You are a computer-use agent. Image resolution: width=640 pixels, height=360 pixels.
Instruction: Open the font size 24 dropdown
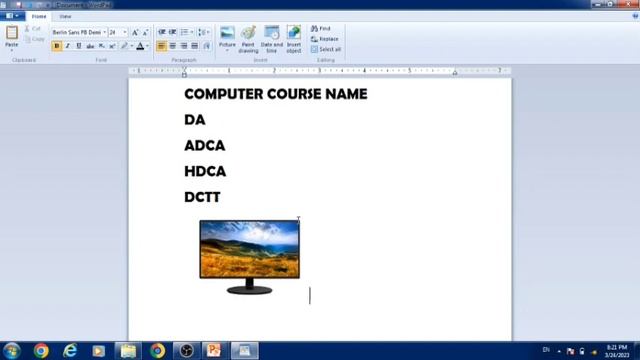pos(125,32)
